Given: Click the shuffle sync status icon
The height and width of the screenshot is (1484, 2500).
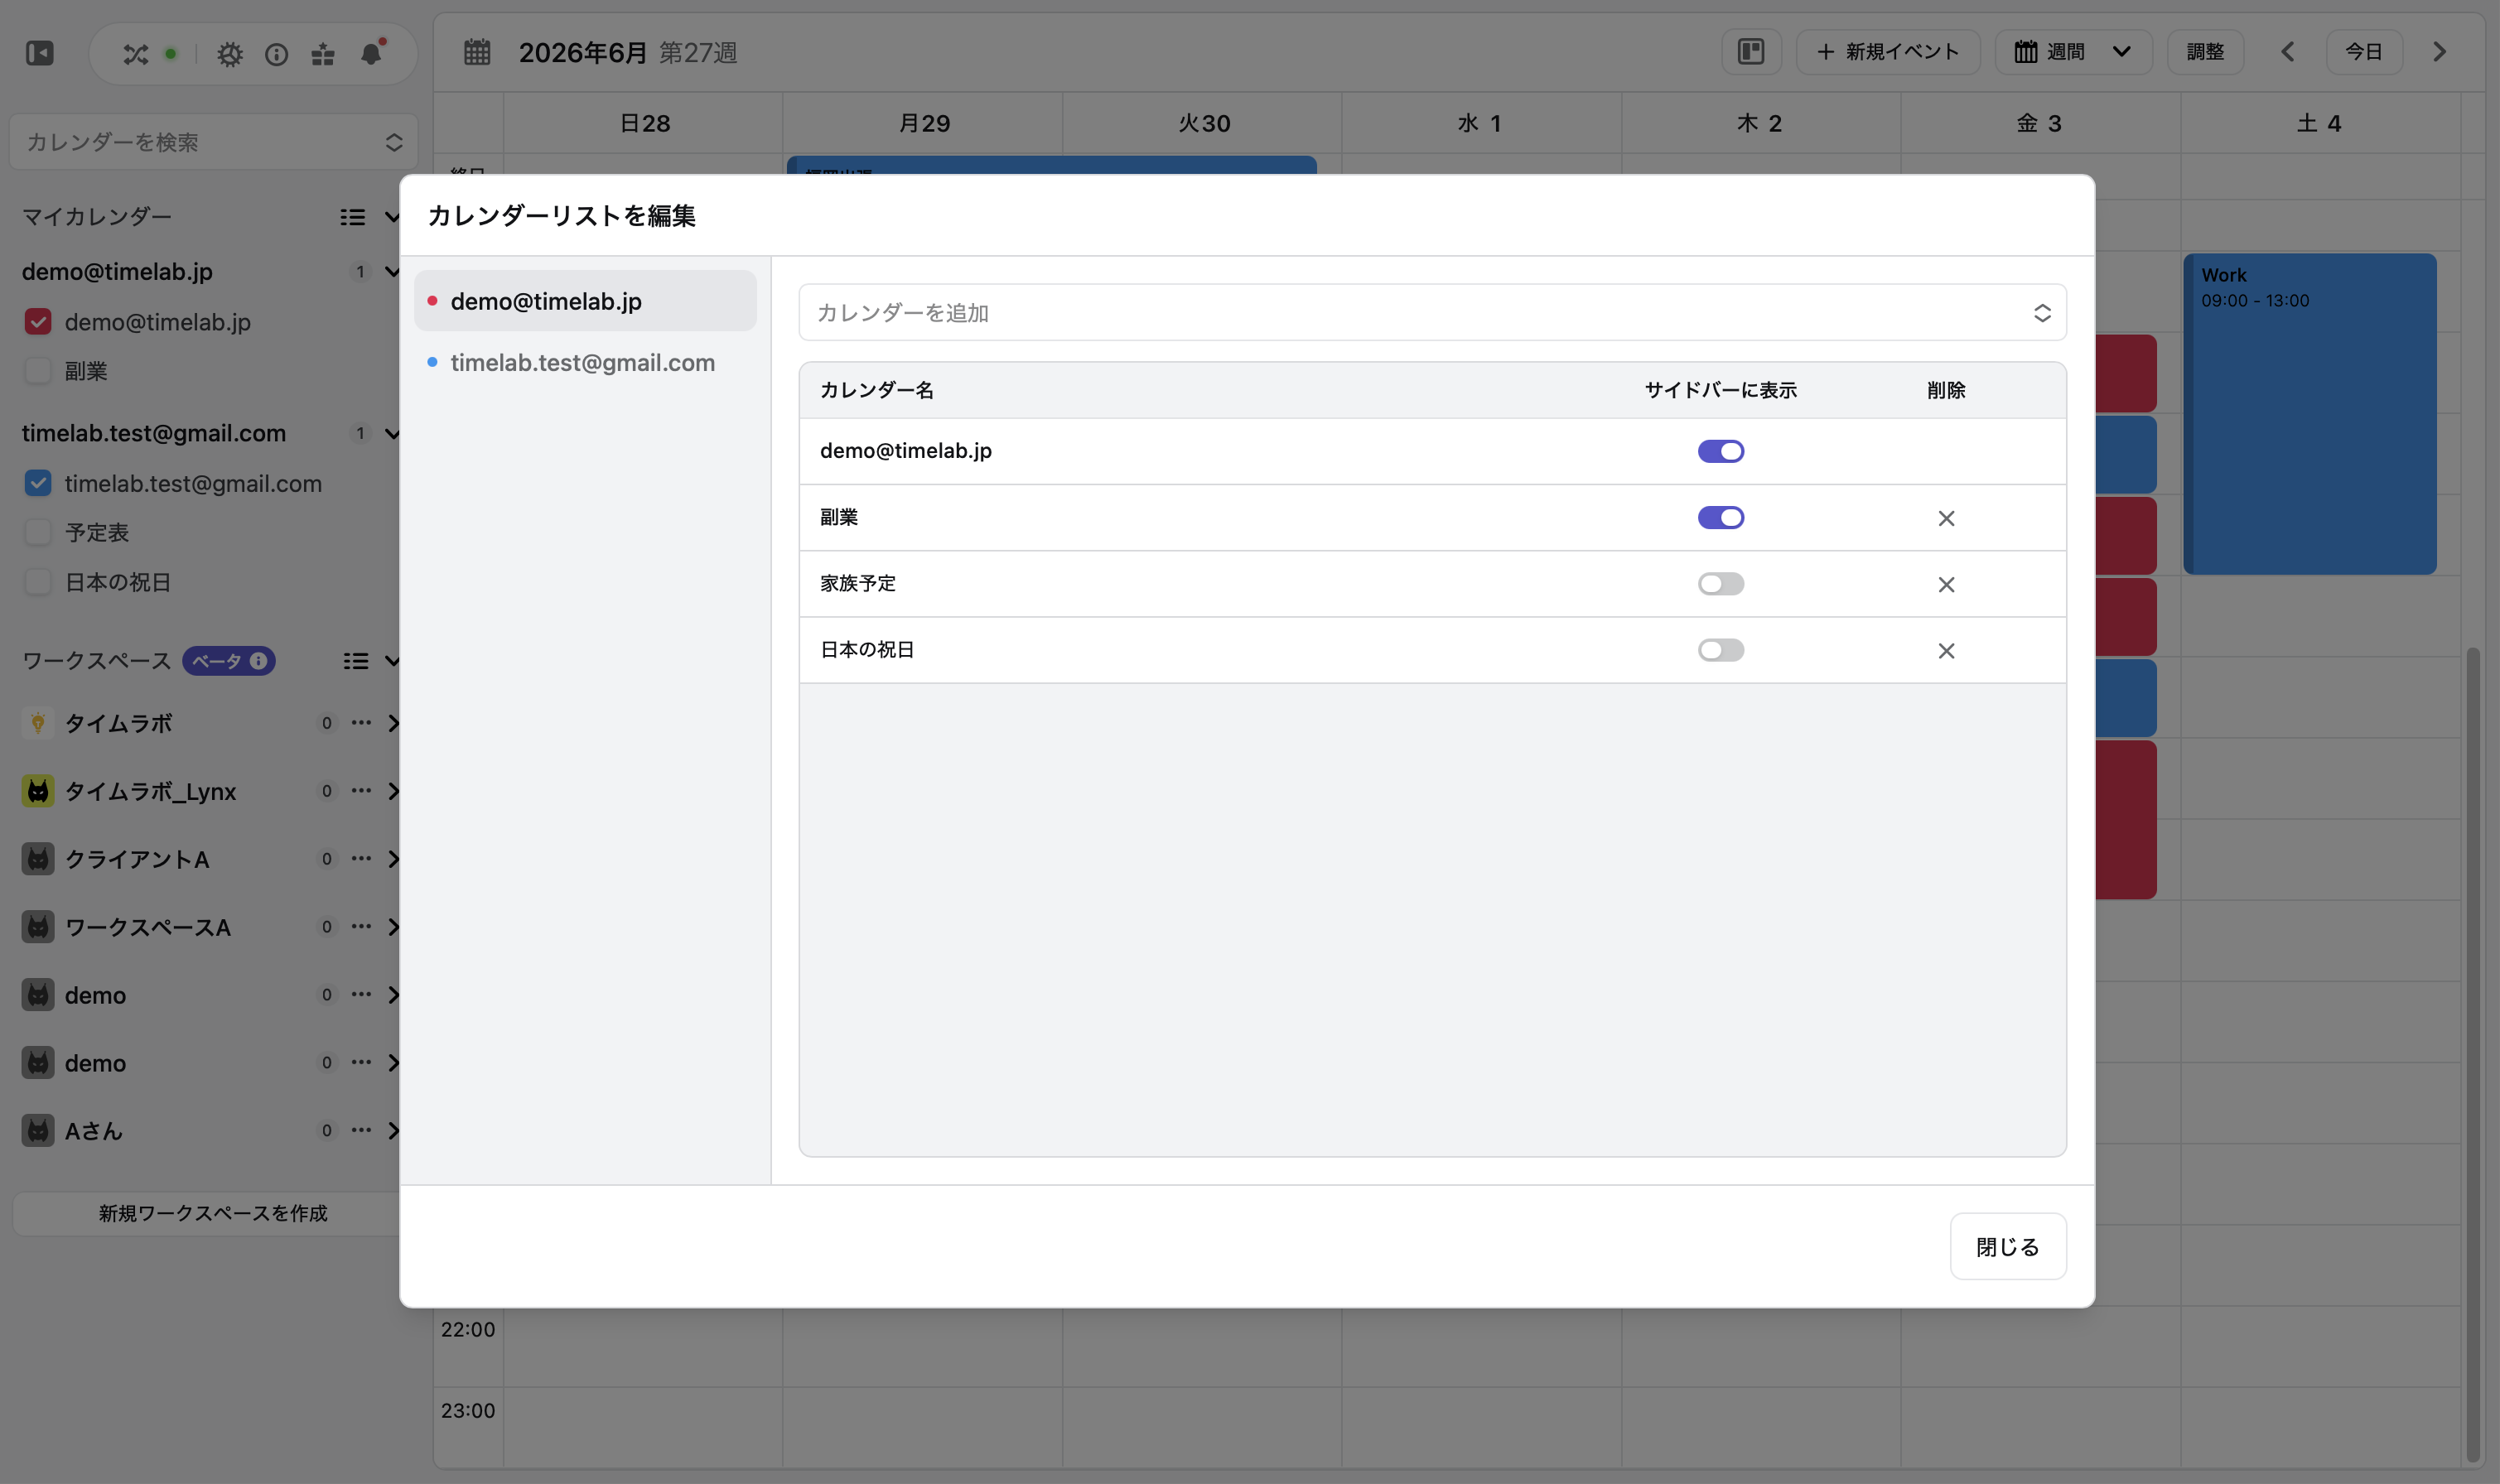Looking at the screenshot, I should pos(136,54).
